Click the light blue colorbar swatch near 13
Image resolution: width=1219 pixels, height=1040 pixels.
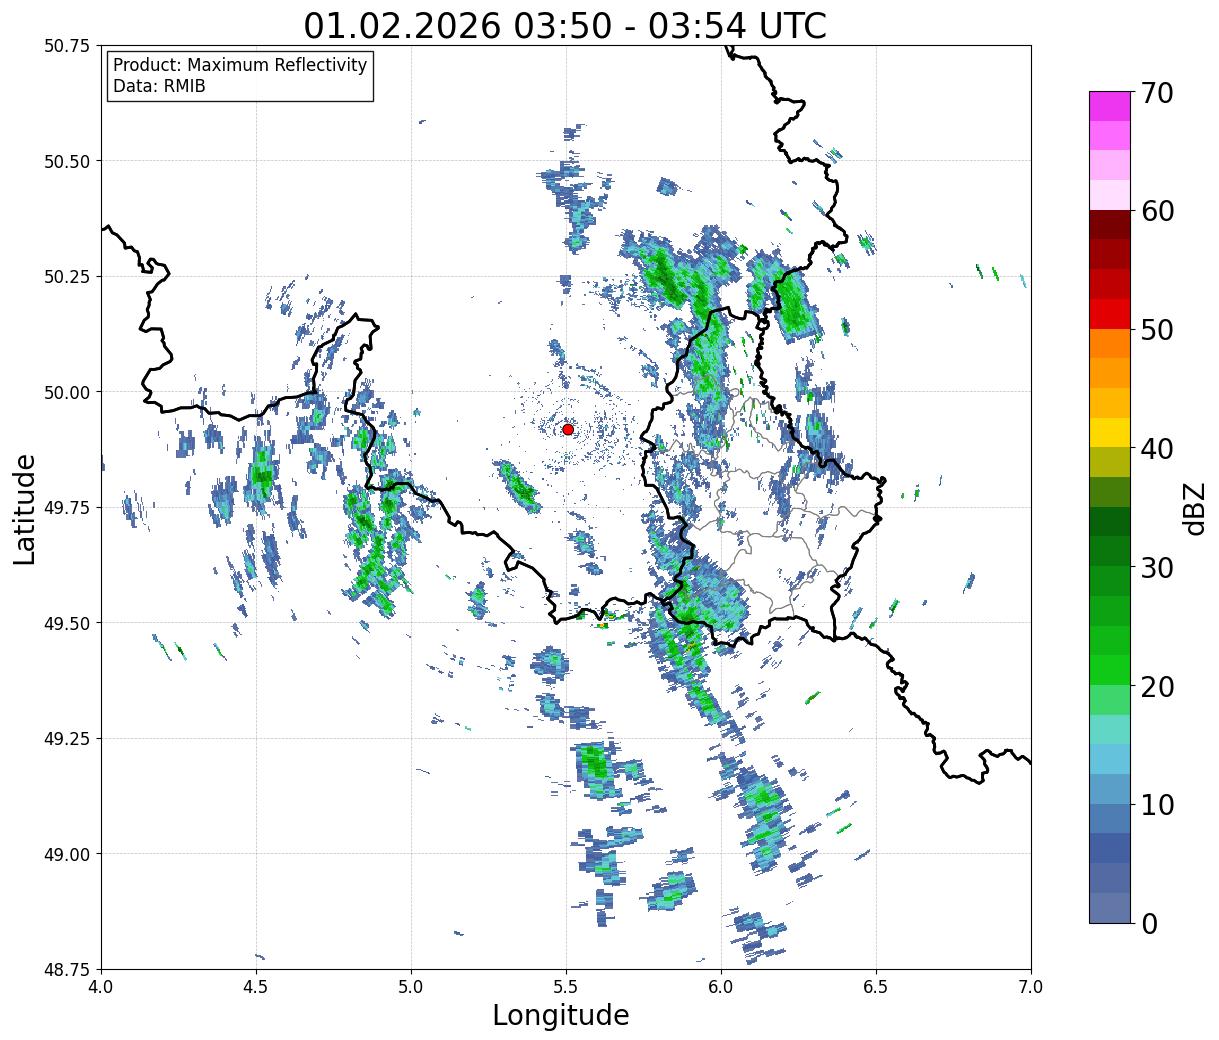coord(1110,758)
